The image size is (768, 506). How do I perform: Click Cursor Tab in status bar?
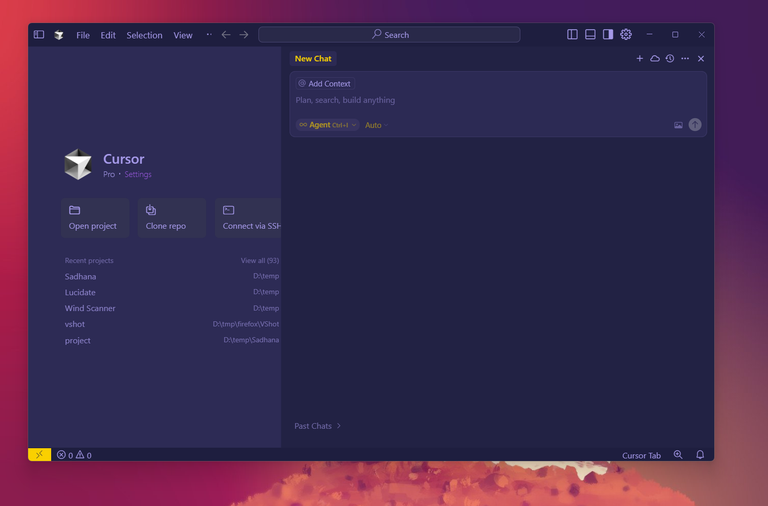[641, 456]
